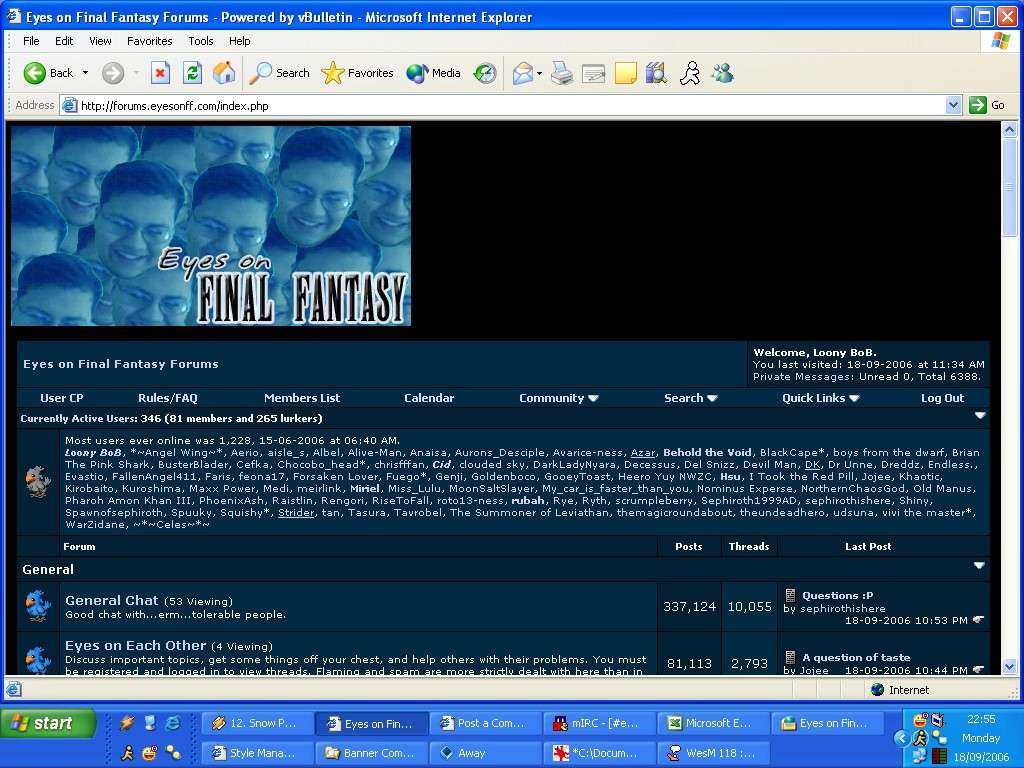Open the Mail toolbar button
The height and width of the screenshot is (768, 1024).
522,72
